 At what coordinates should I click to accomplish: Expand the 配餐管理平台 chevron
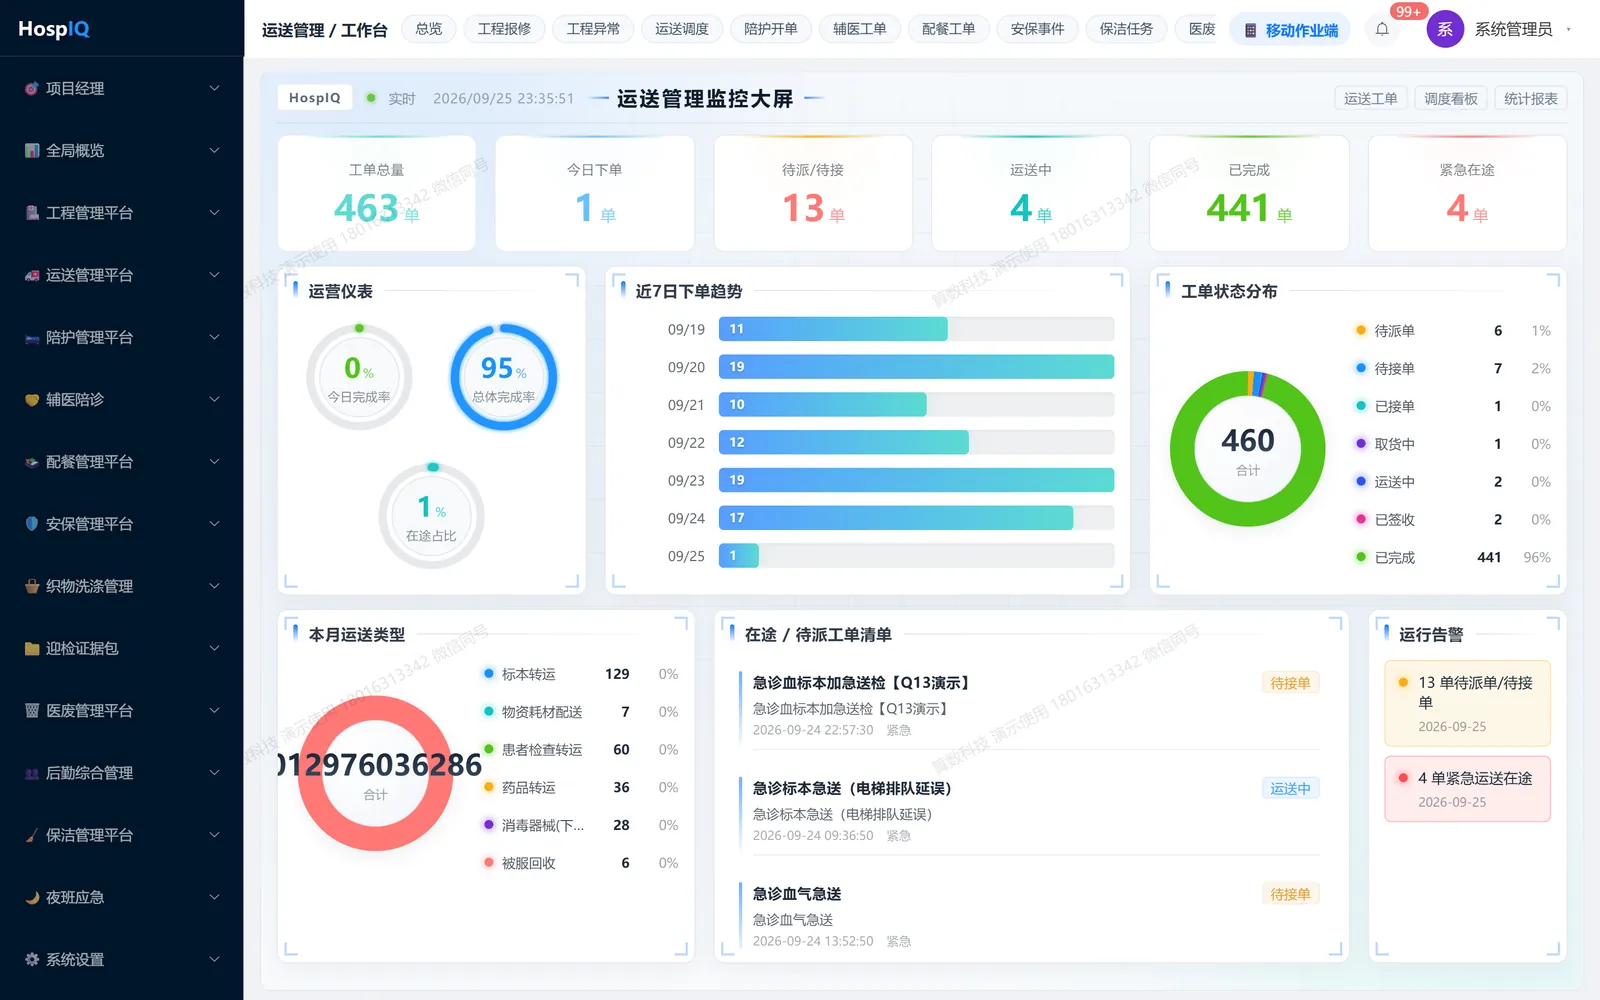point(214,462)
